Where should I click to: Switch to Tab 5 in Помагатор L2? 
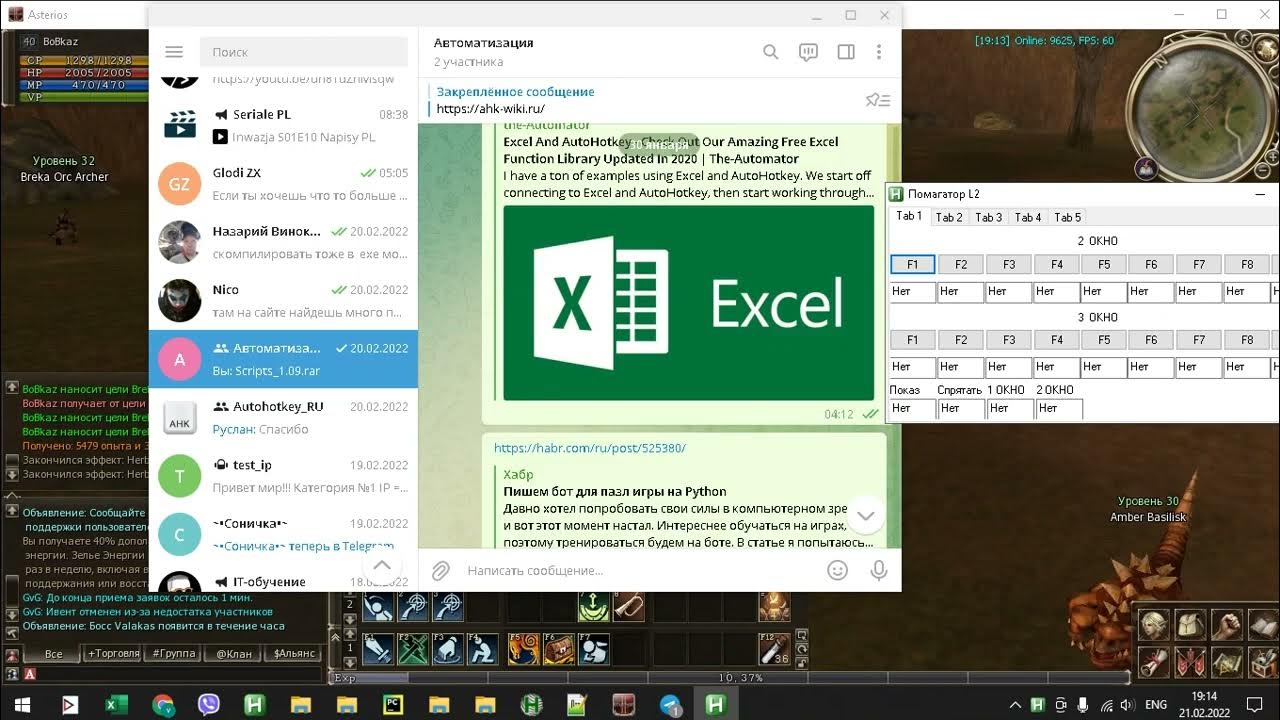pyautogui.click(x=1068, y=217)
